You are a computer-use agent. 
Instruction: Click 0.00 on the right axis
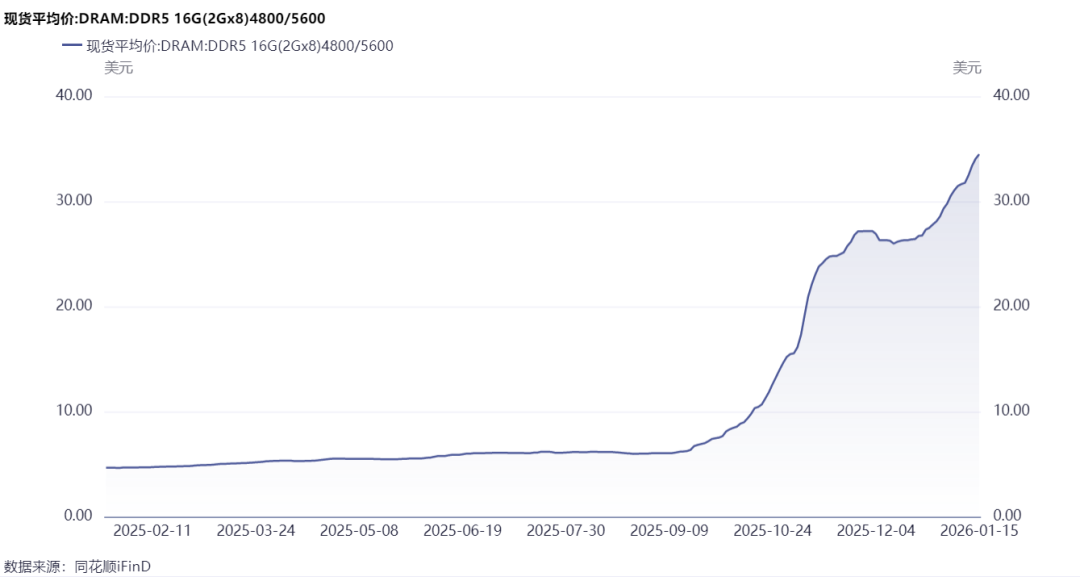(1007, 515)
